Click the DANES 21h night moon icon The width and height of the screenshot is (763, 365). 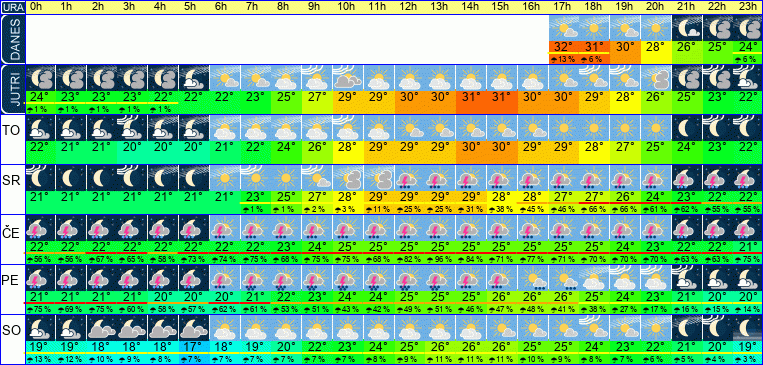[687, 28]
